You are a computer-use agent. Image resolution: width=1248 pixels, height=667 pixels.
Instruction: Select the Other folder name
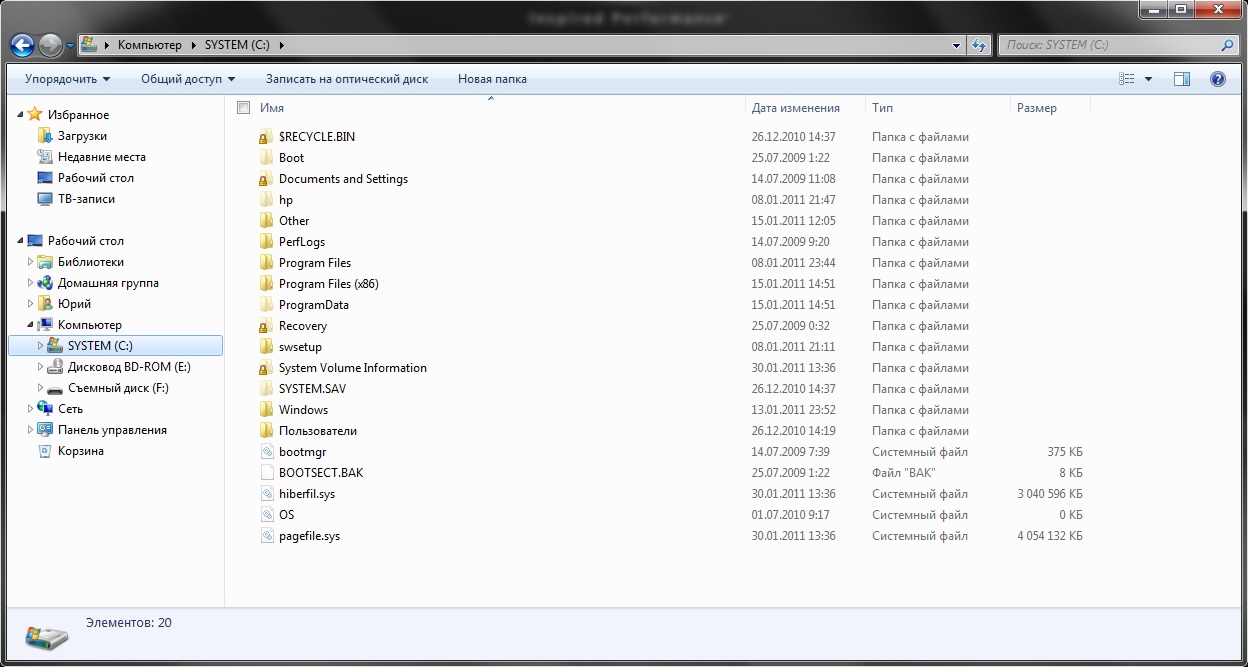pyautogui.click(x=294, y=221)
